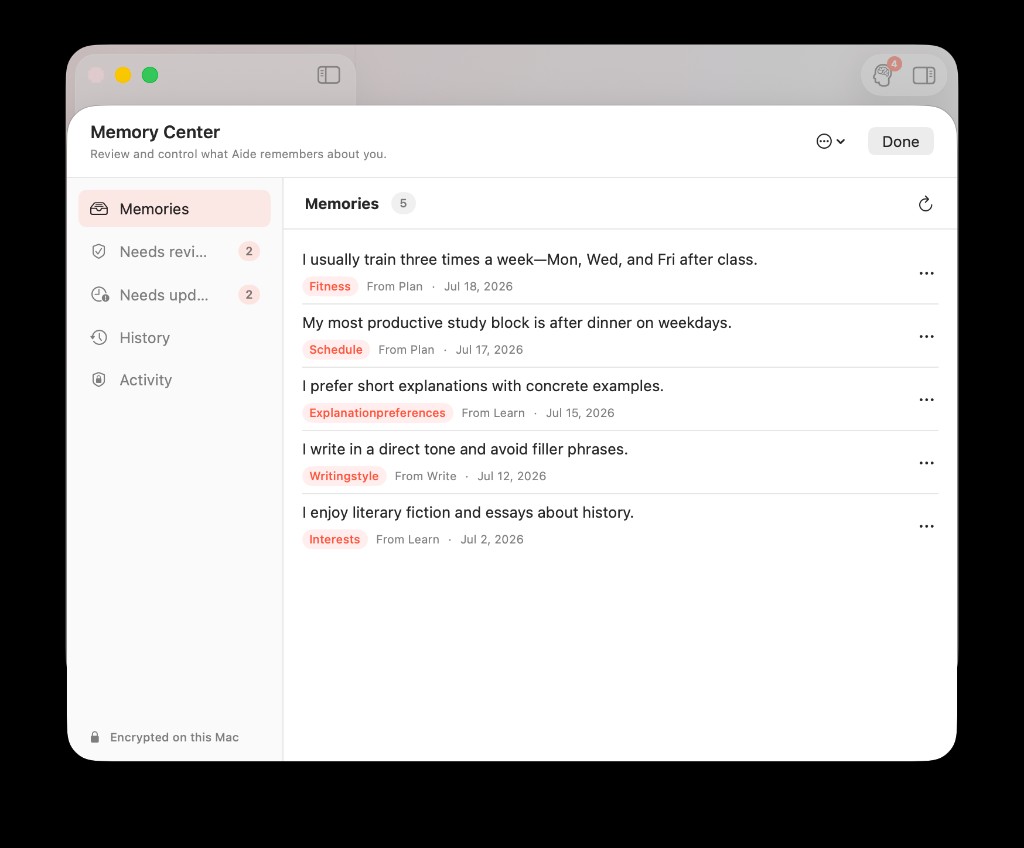Switch to the History sidebar tab
1024x848 pixels.
click(174, 337)
